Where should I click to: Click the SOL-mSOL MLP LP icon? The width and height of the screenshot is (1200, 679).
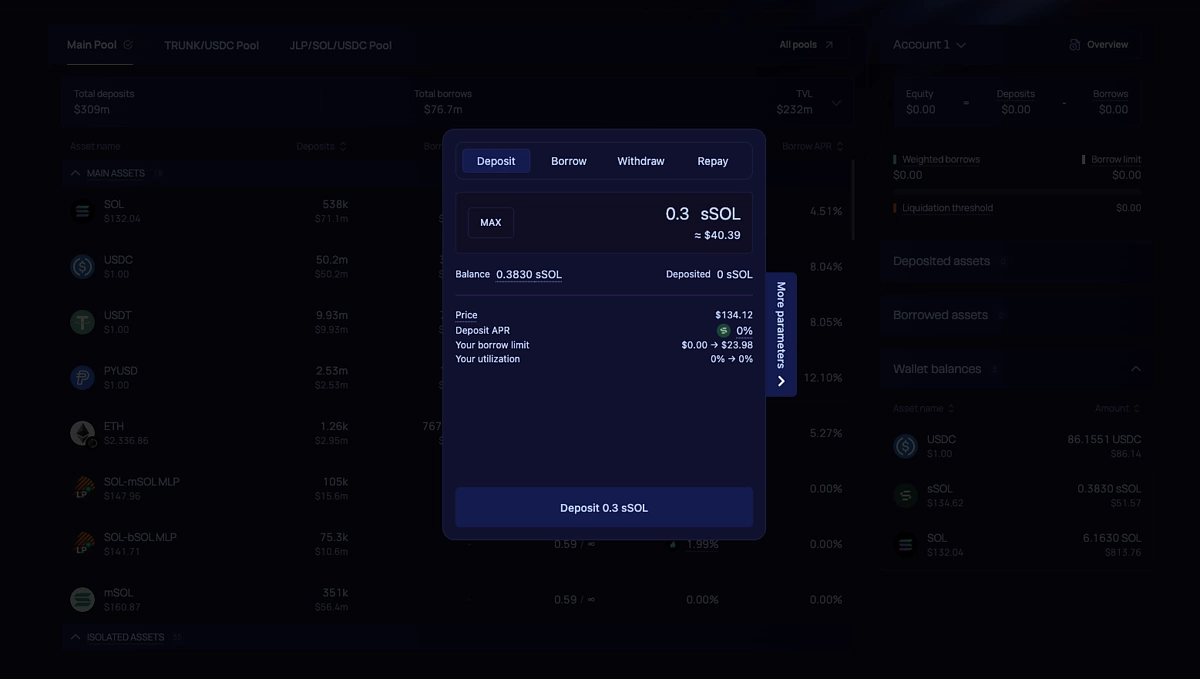[82, 488]
